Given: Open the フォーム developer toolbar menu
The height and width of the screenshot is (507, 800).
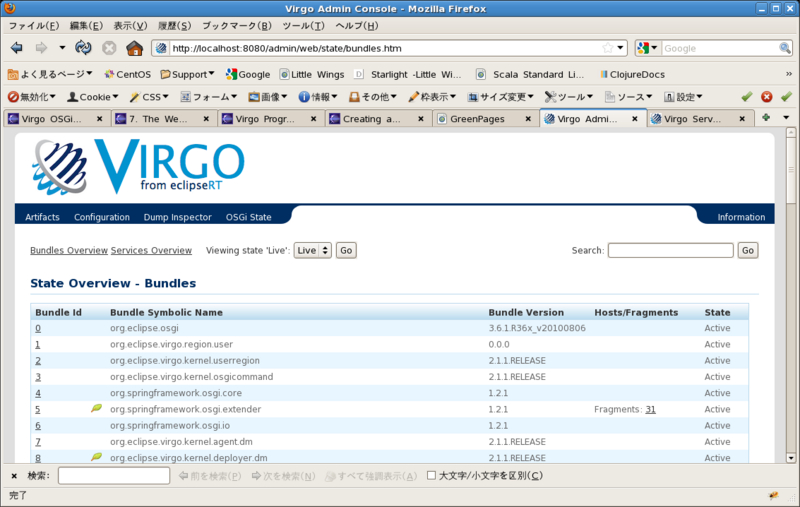Looking at the screenshot, I should tap(209, 96).
